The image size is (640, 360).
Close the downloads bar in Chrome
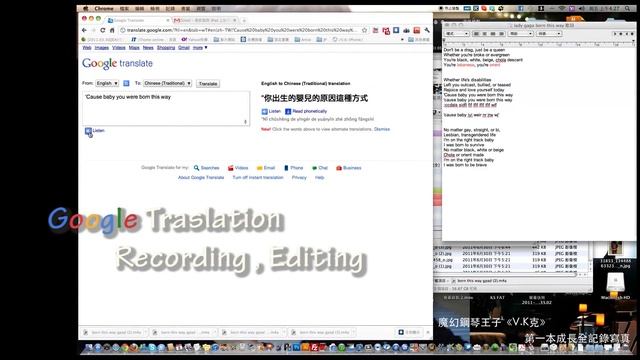coord(428,332)
